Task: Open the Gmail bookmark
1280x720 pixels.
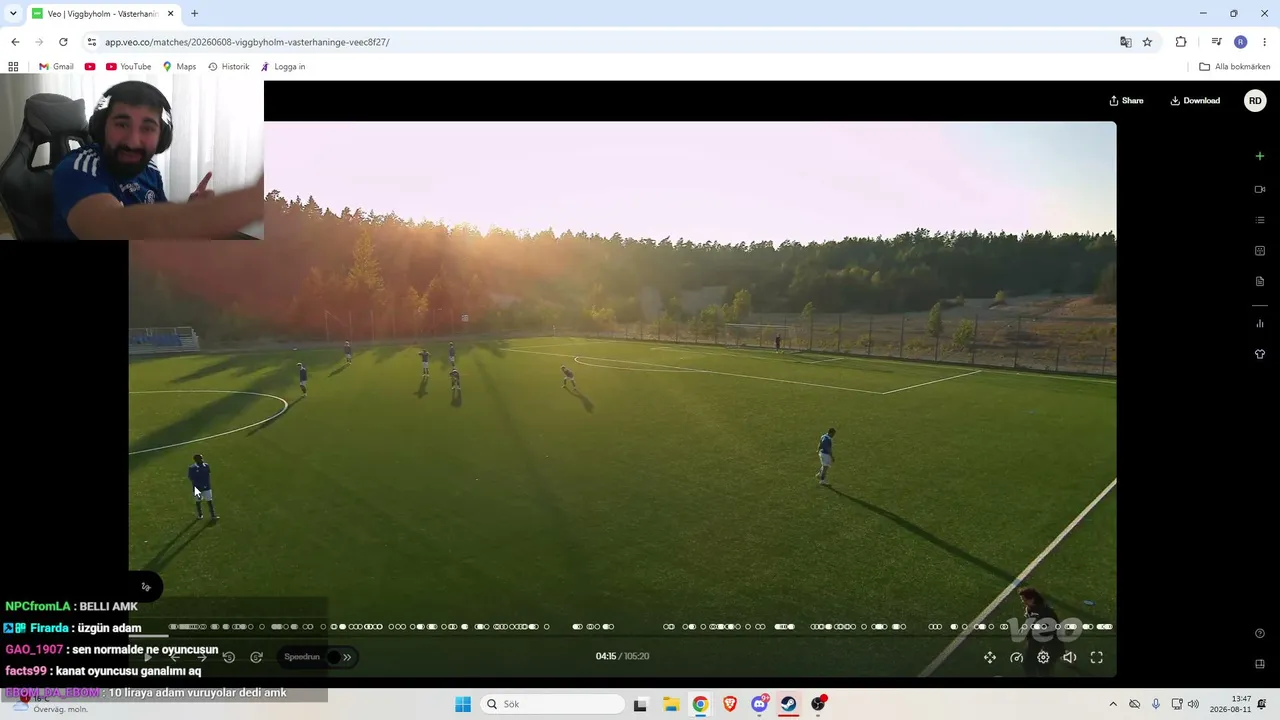Action: click(x=56, y=67)
